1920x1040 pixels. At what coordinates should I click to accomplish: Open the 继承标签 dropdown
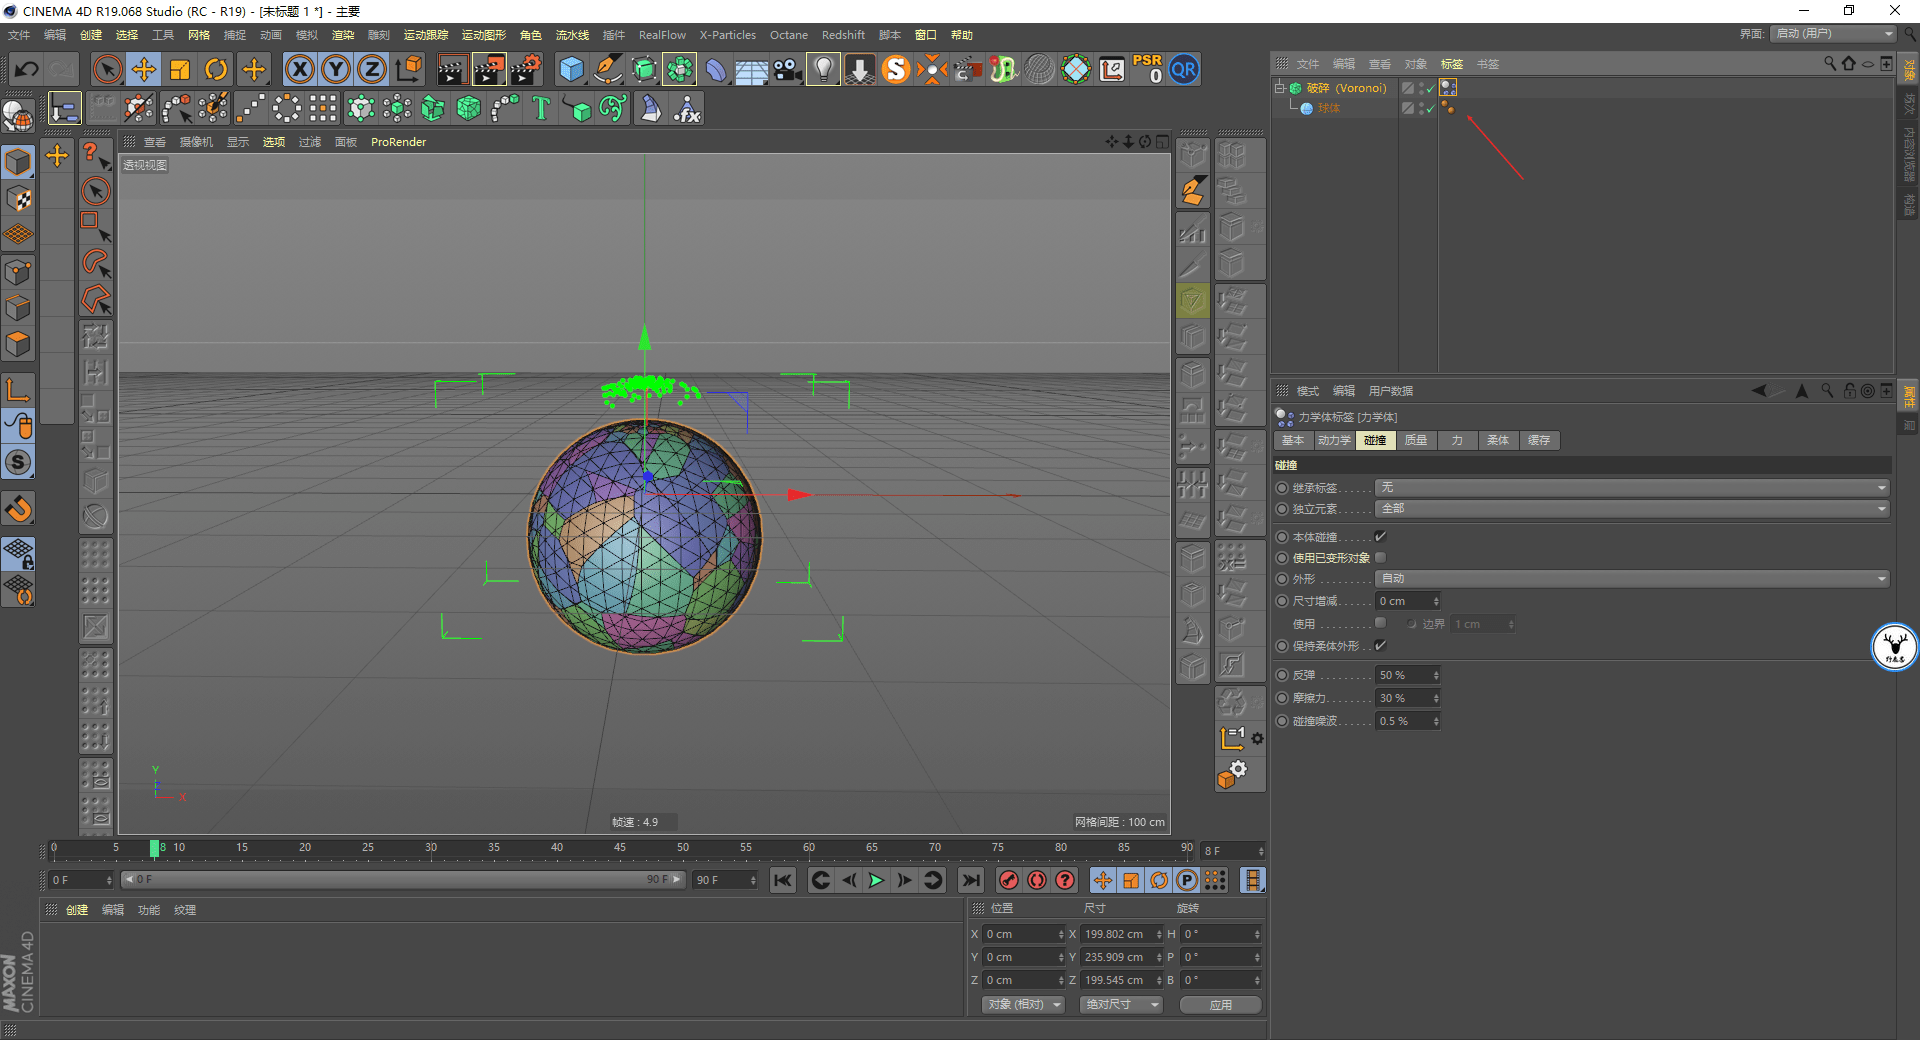[1632, 488]
